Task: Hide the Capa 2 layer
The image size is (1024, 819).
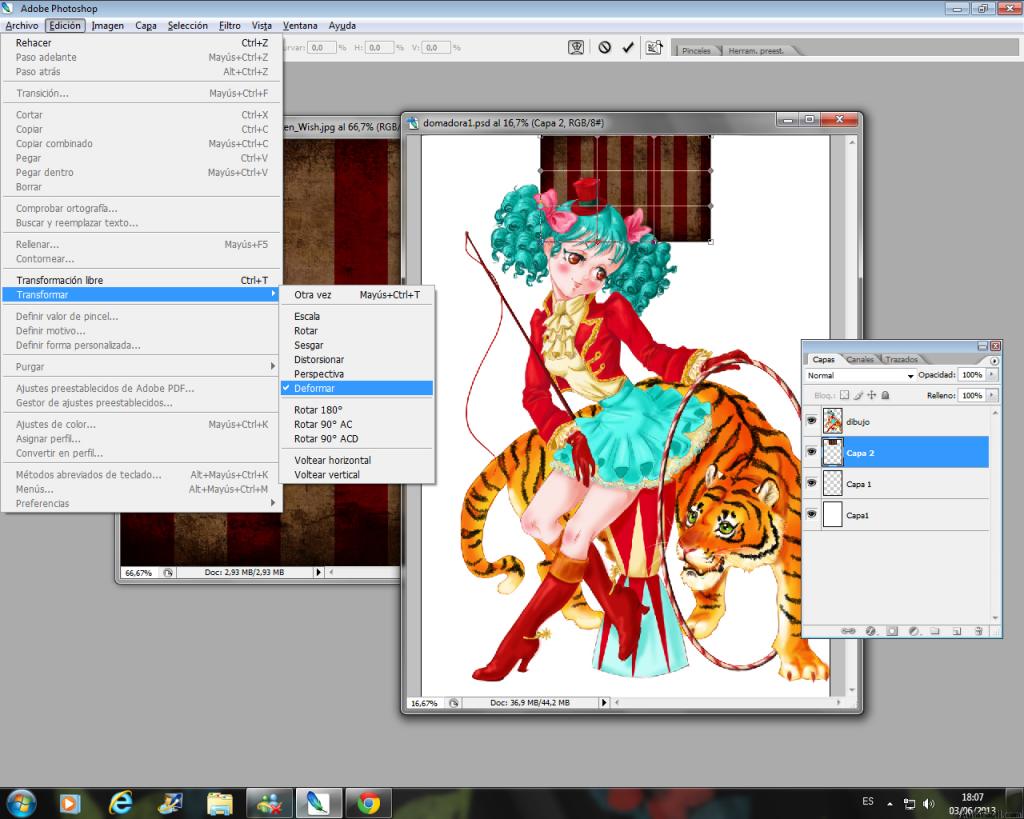Action: [x=812, y=452]
